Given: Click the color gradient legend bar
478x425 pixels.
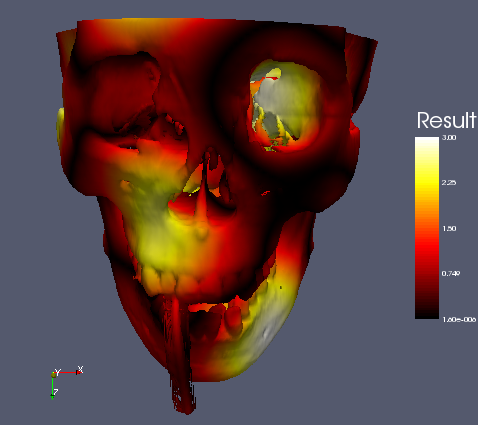Looking at the screenshot, I should (427, 228).
